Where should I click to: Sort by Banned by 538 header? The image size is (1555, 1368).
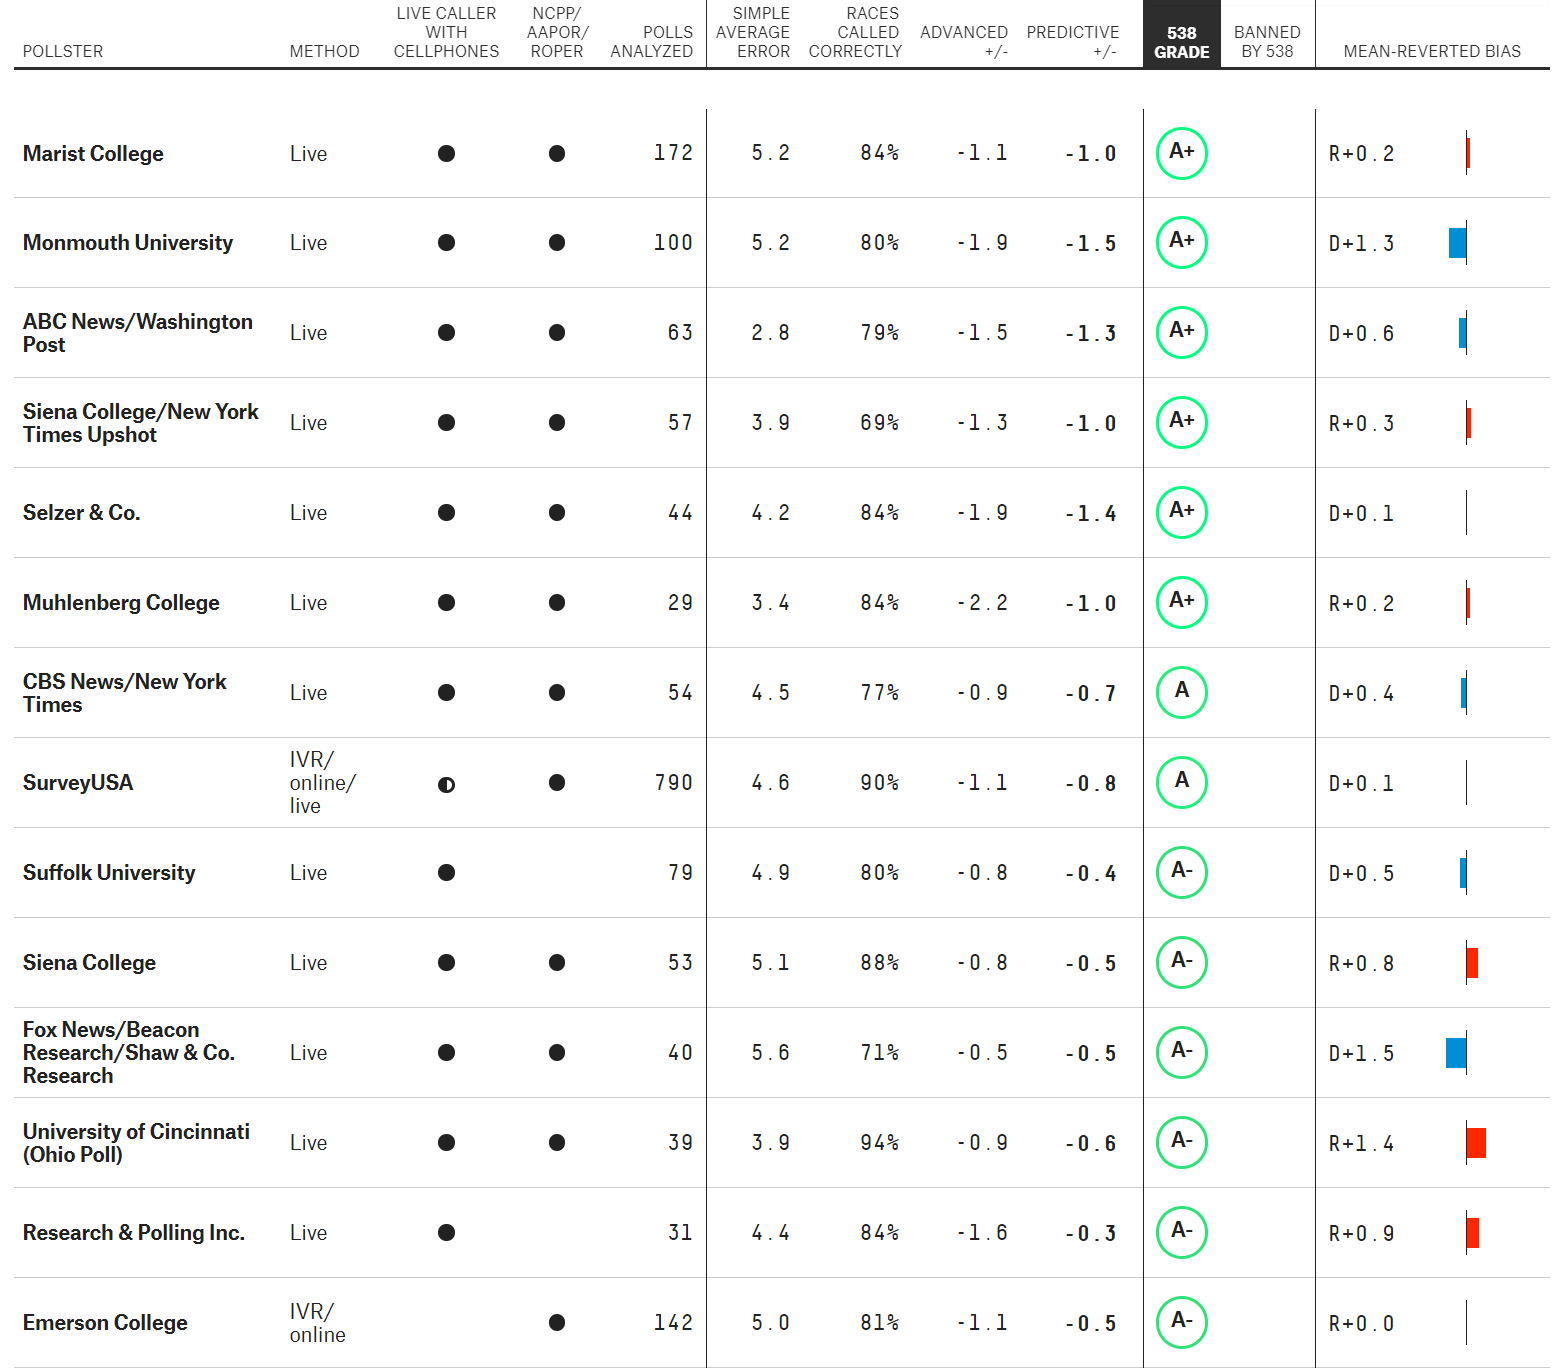tap(1267, 42)
